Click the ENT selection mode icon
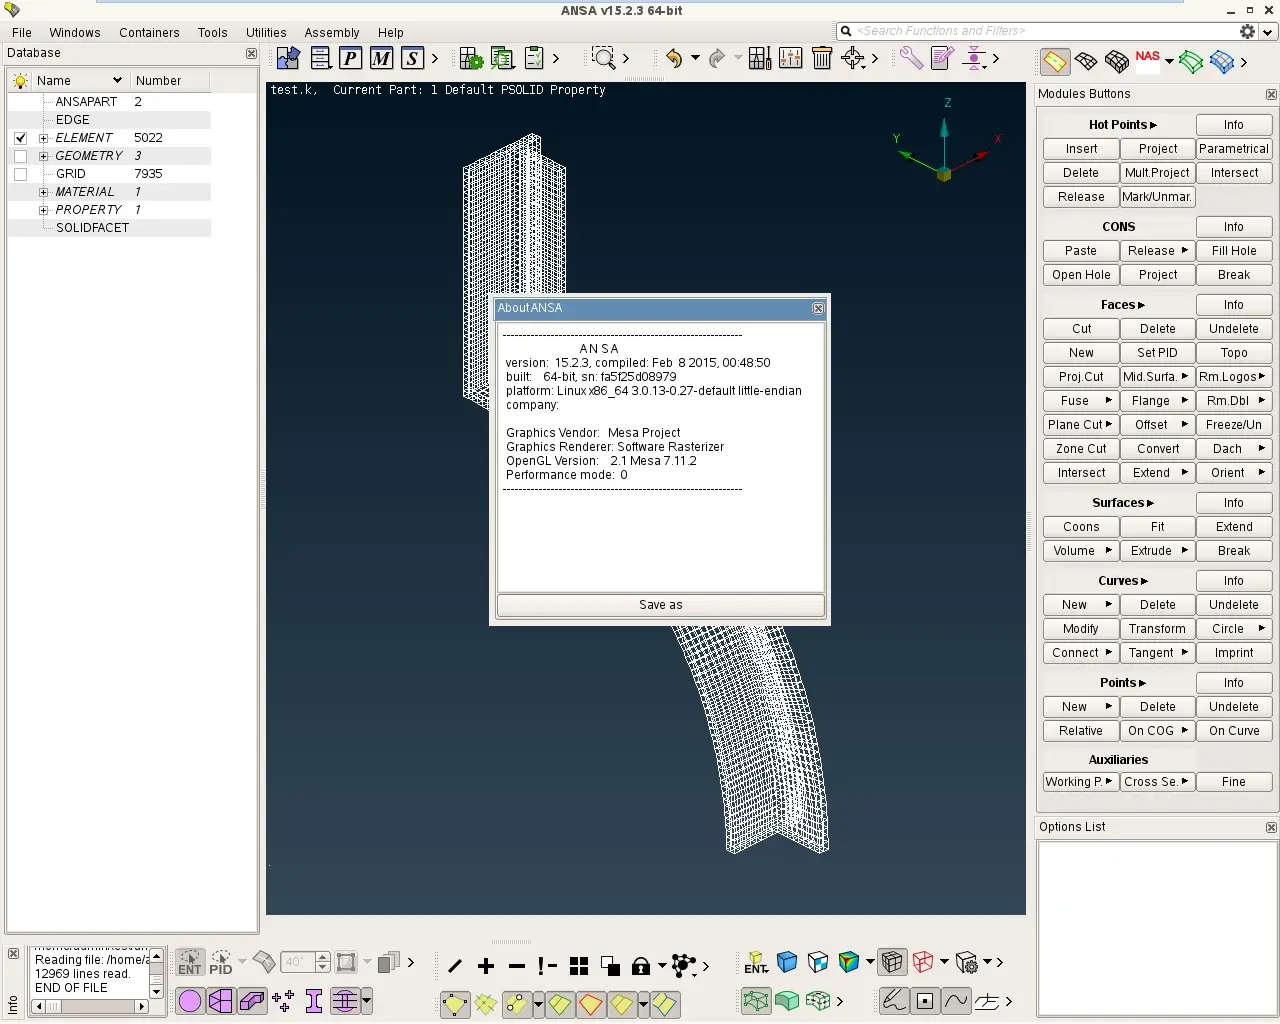 pyautogui.click(x=190, y=963)
